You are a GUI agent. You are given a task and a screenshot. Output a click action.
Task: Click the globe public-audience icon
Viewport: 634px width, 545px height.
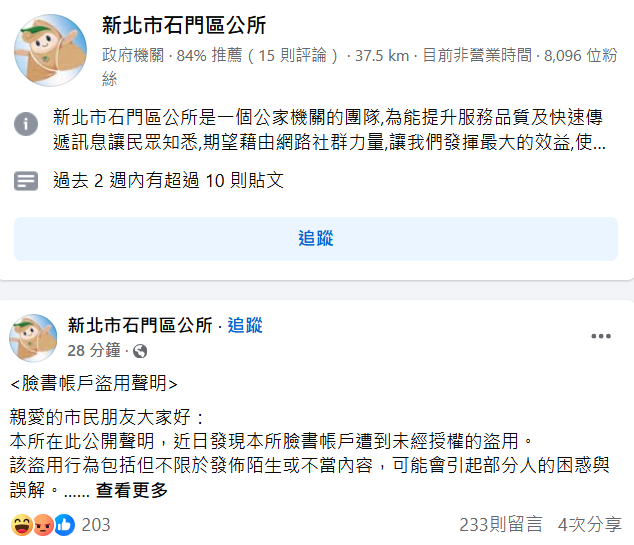pyautogui.click(x=140, y=351)
